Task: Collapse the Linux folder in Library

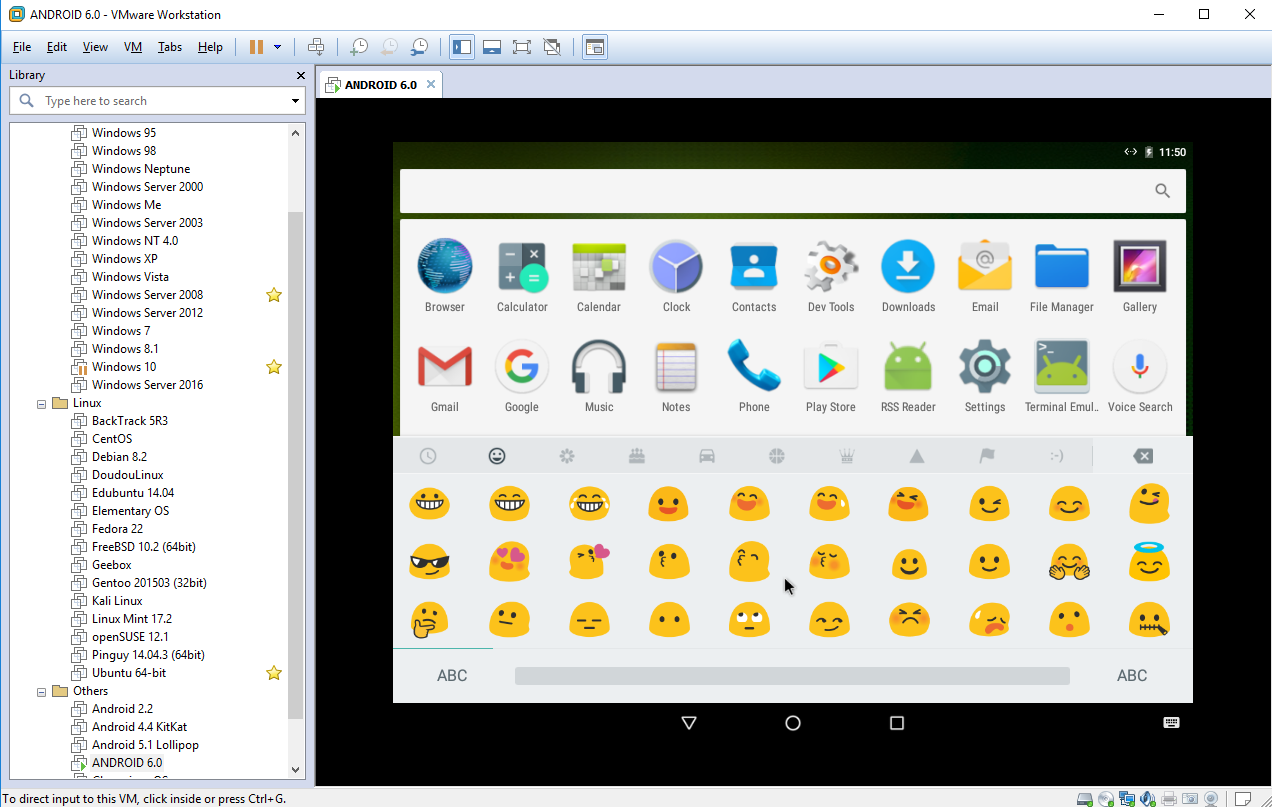Action: click(x=42, y=404)
